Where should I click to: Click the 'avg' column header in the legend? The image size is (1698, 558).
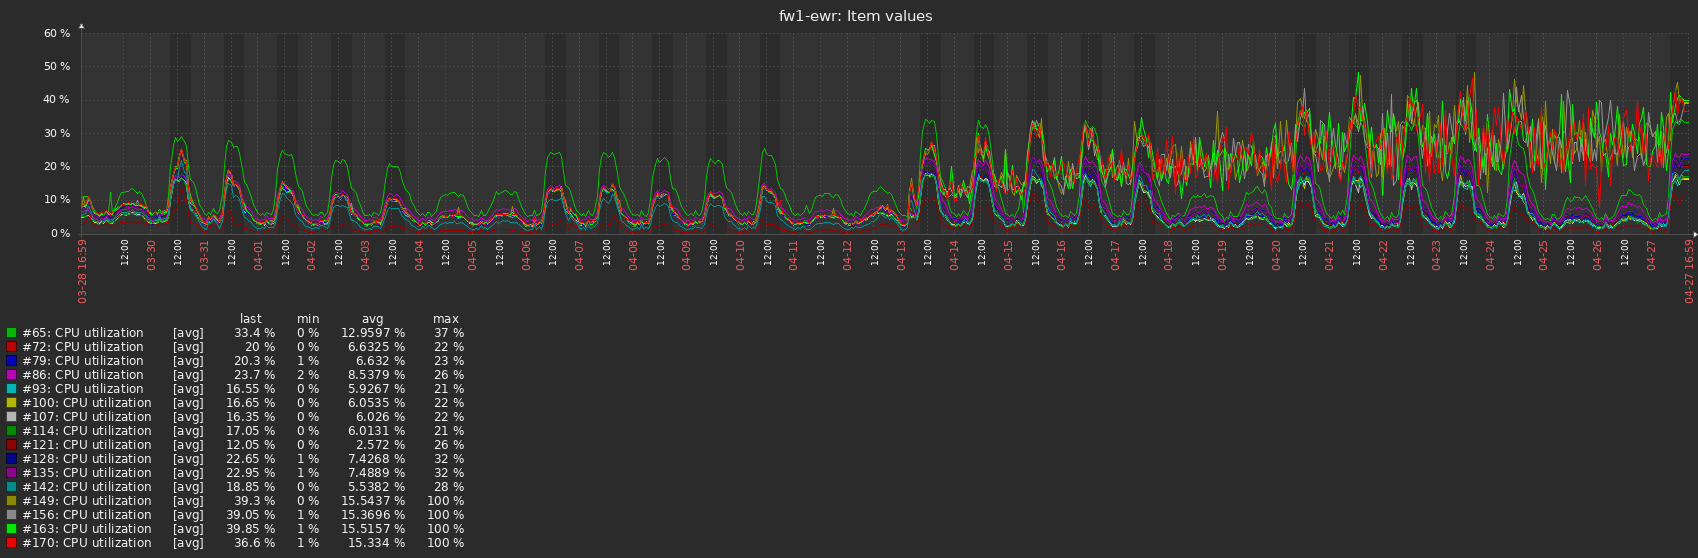click(x=372, y=319)
